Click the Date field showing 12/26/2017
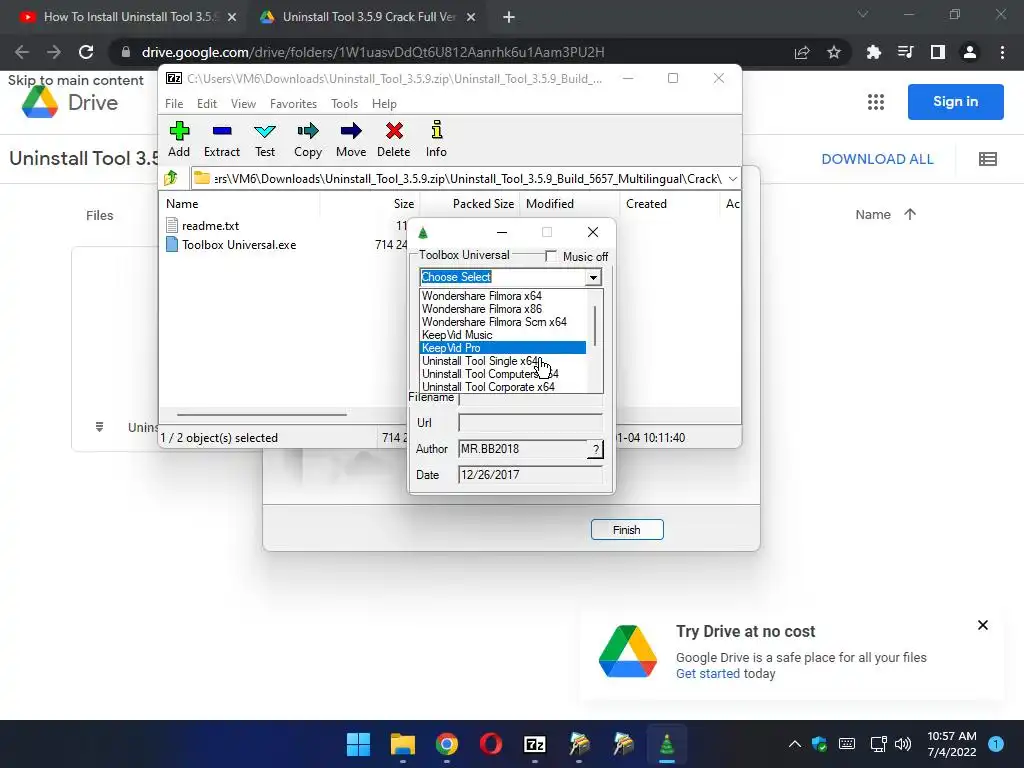Screen dimensions: 1024x768 530,475
